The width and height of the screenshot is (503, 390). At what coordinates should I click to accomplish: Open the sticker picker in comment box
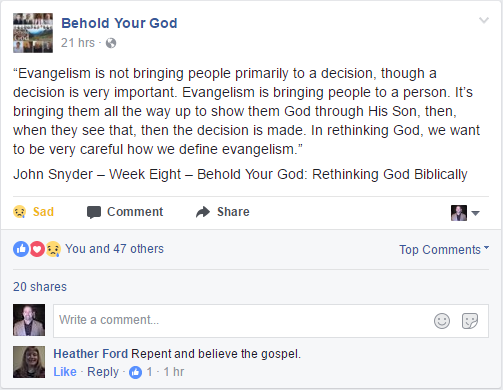470,321
